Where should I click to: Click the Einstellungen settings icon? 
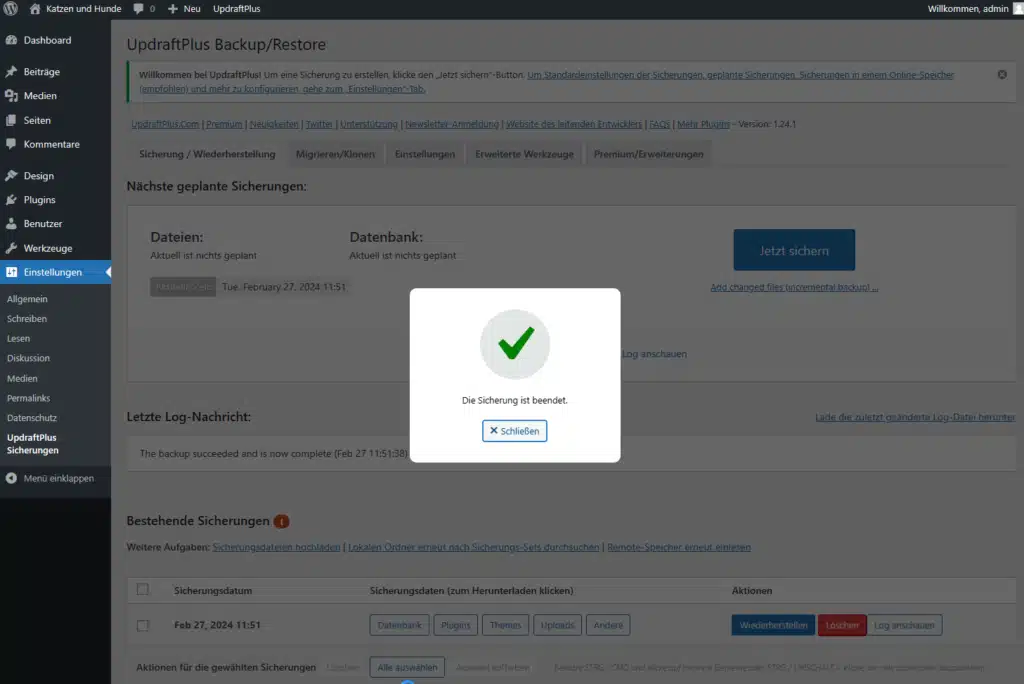click(x=11, y=272)
